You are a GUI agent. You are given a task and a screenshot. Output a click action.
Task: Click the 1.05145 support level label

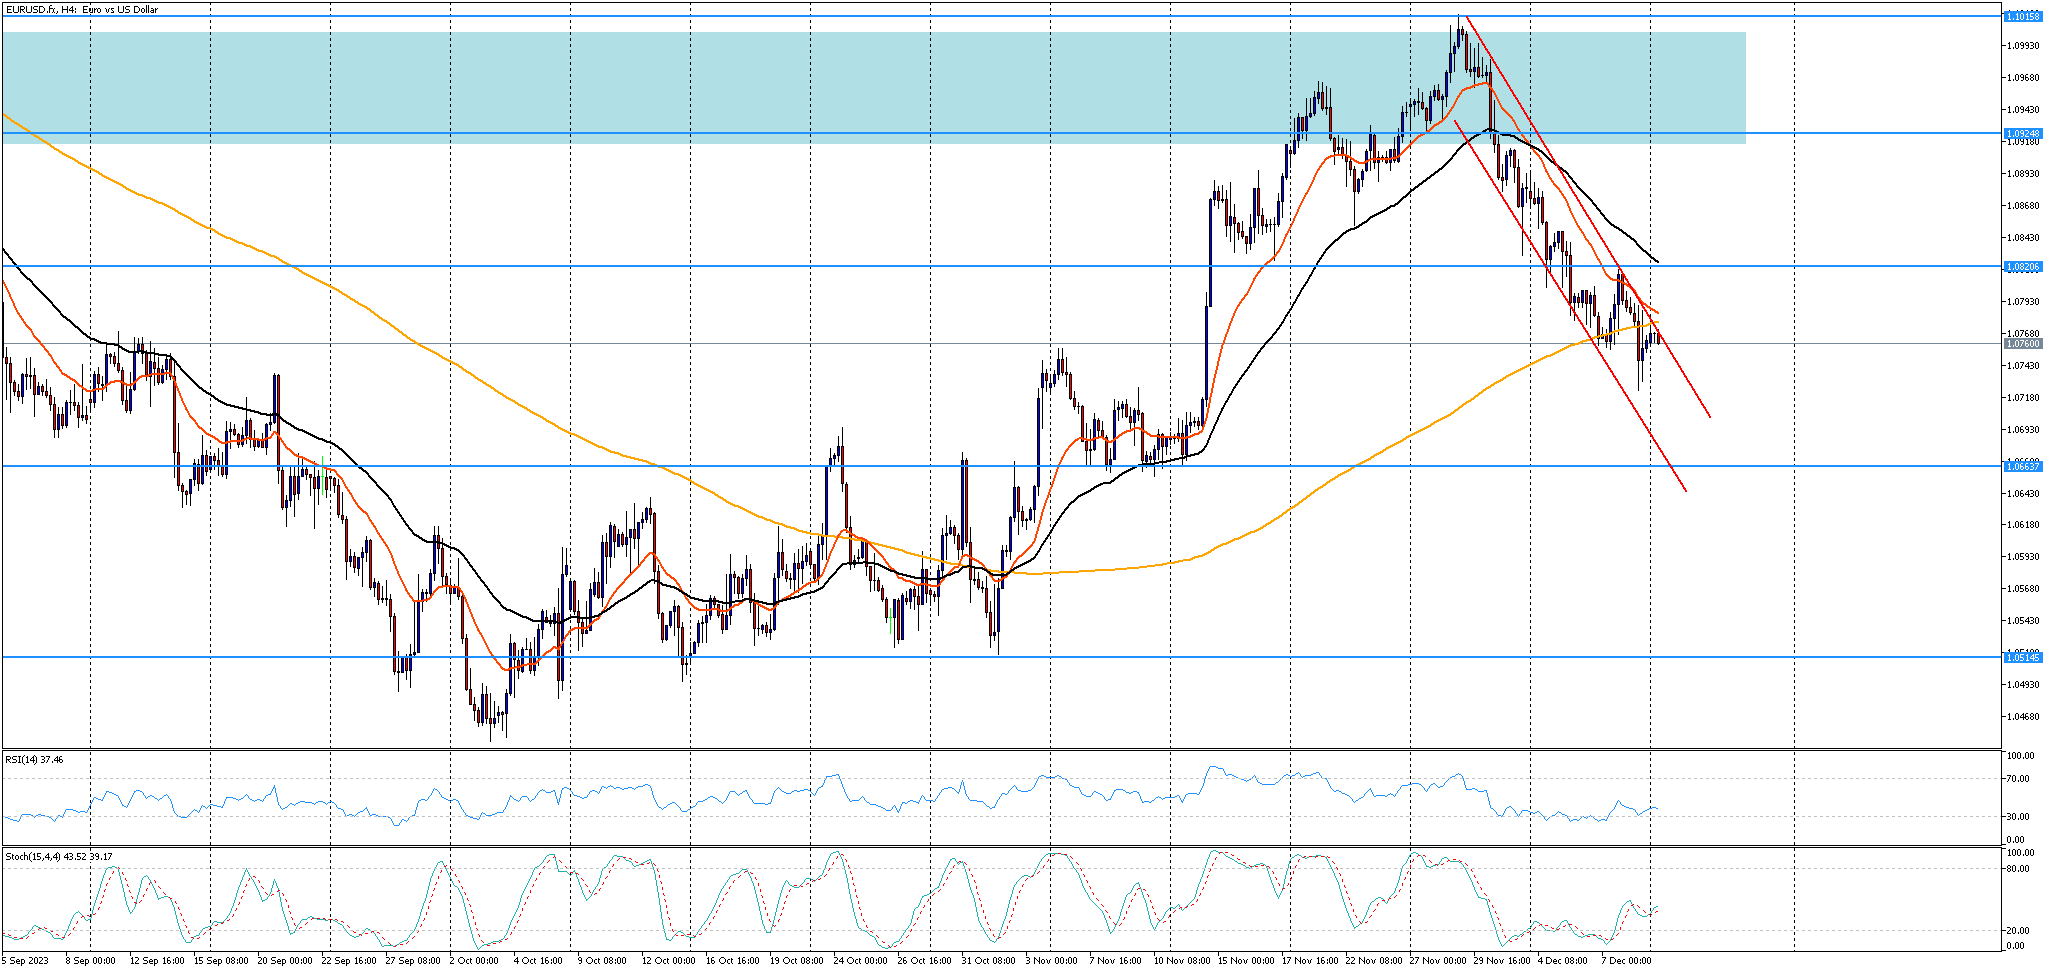pyautogui.click(x=2023, y=657)
